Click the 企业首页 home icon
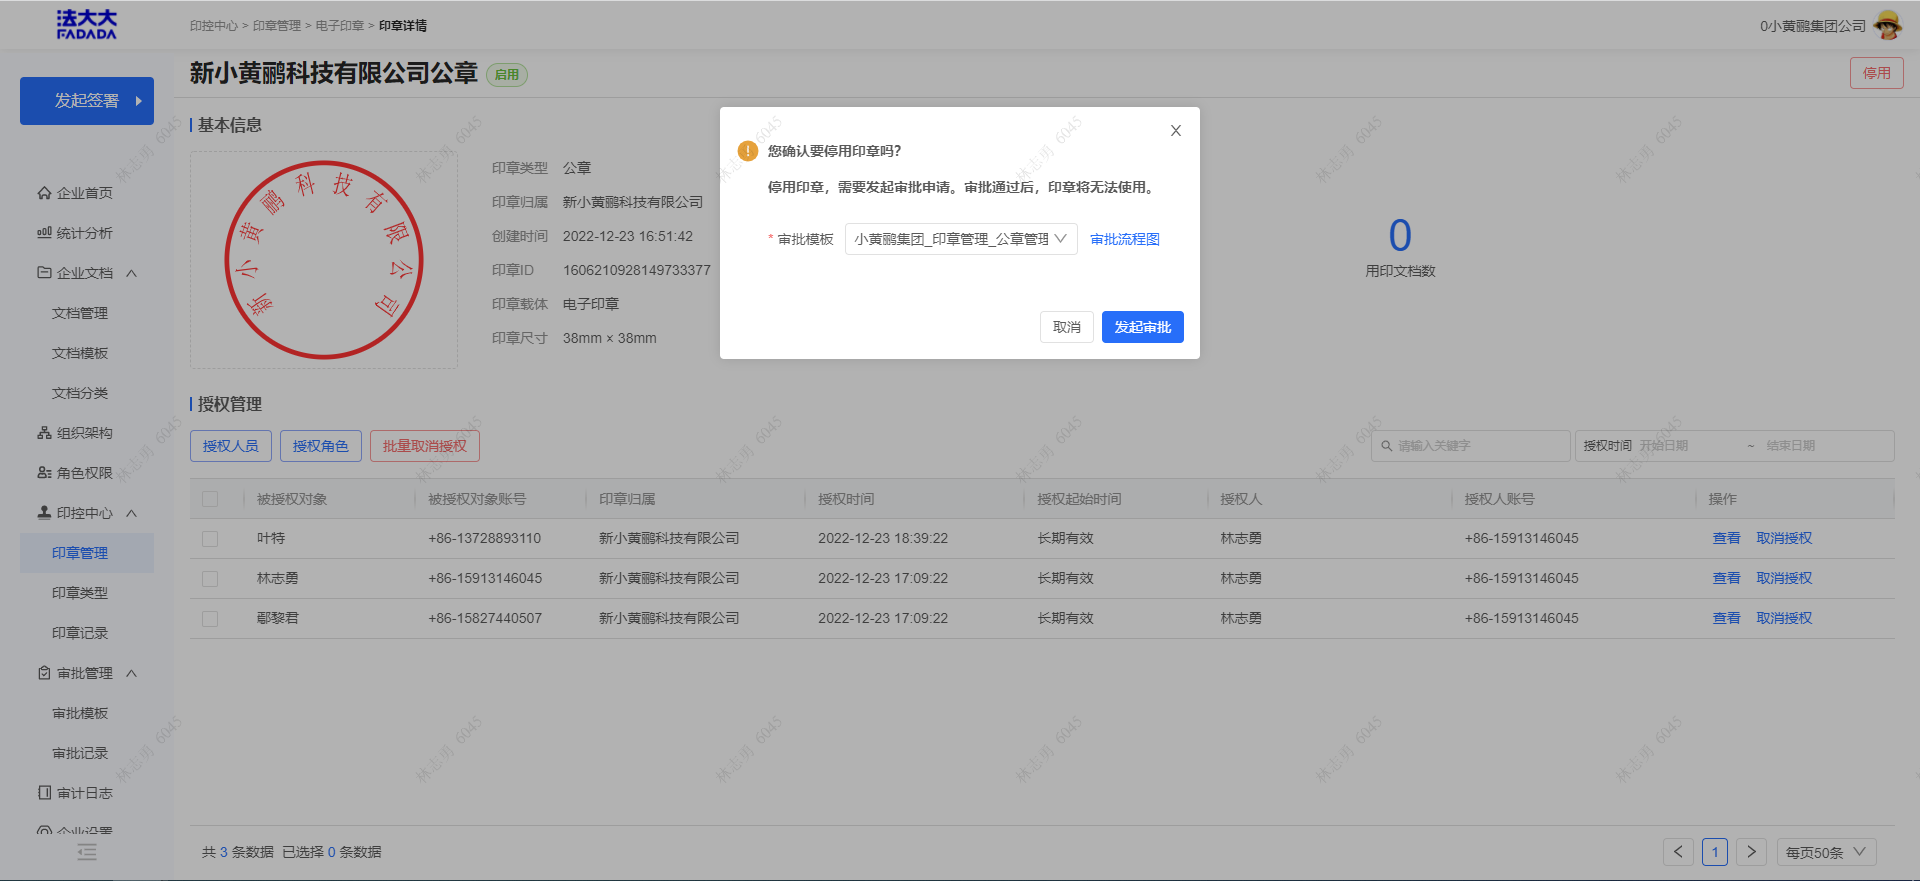This screenshot has width=1920, height=881. [x=44, y=193]
